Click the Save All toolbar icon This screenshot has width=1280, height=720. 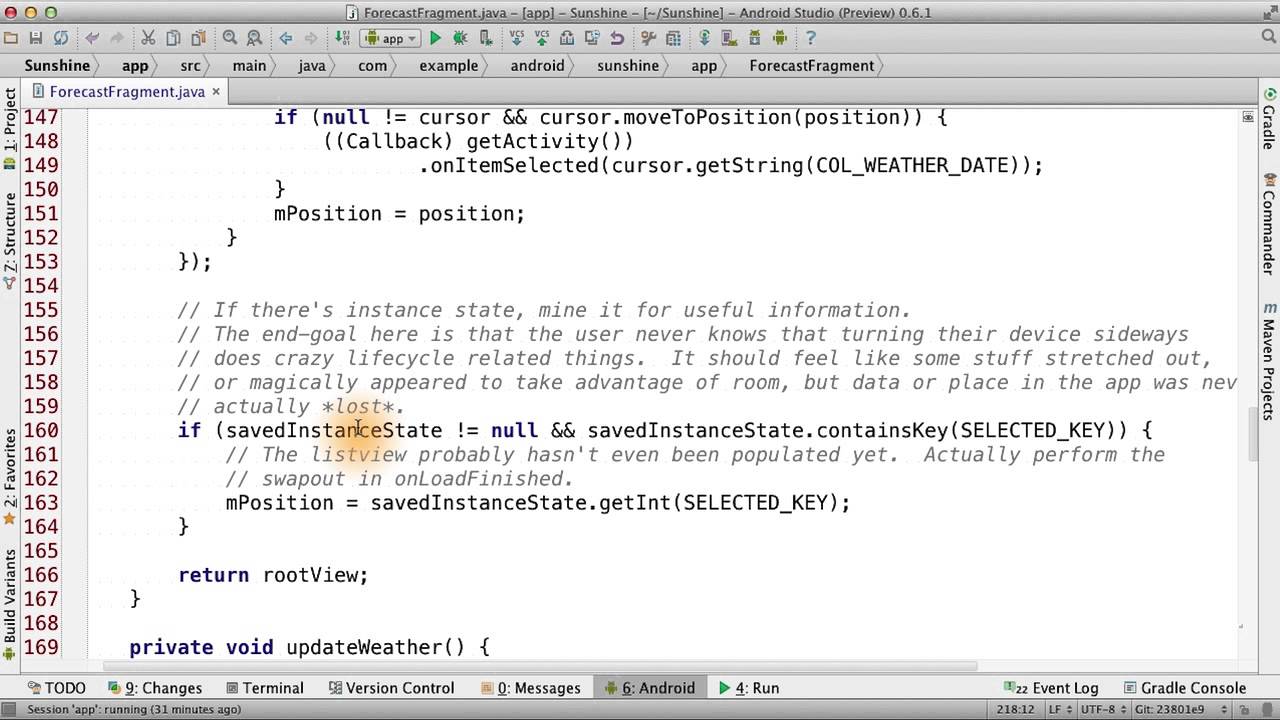click(x=36, y=38)
